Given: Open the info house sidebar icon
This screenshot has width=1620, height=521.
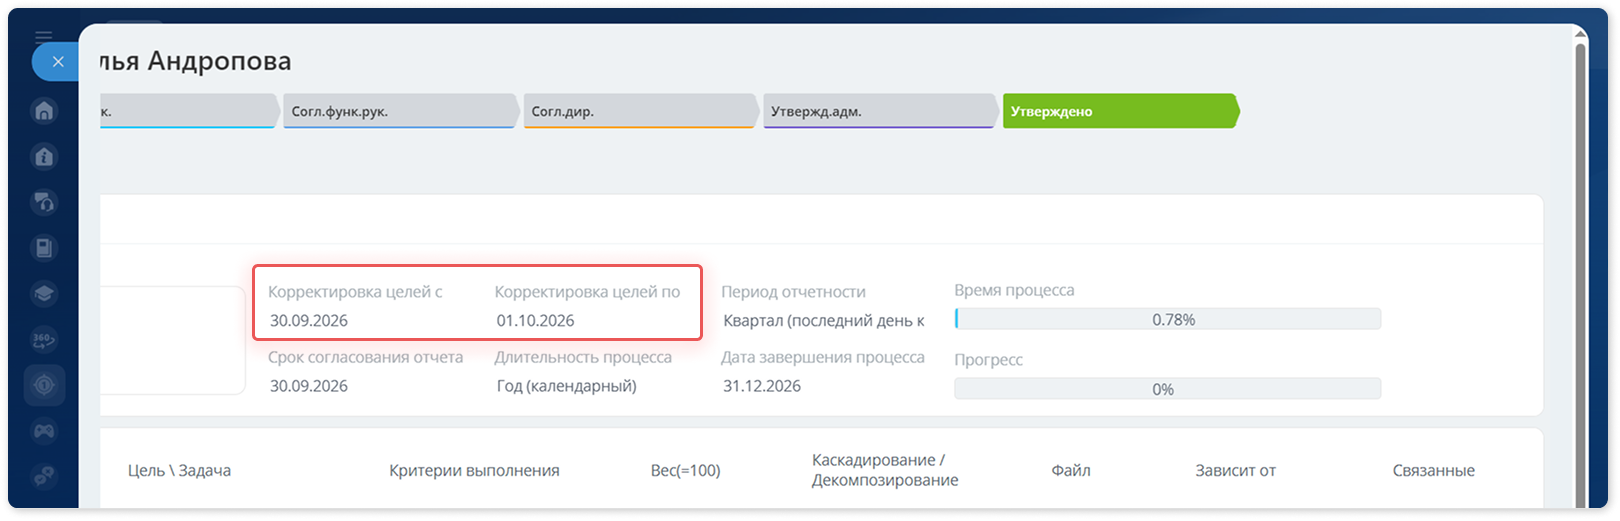Looking at the screenshot, I should click(44, 157).
